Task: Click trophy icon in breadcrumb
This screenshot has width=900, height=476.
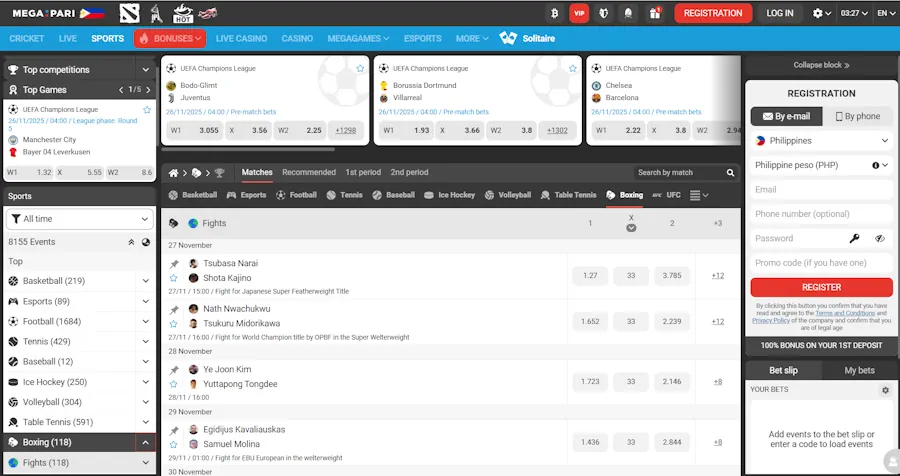Action: coord(219,173)
